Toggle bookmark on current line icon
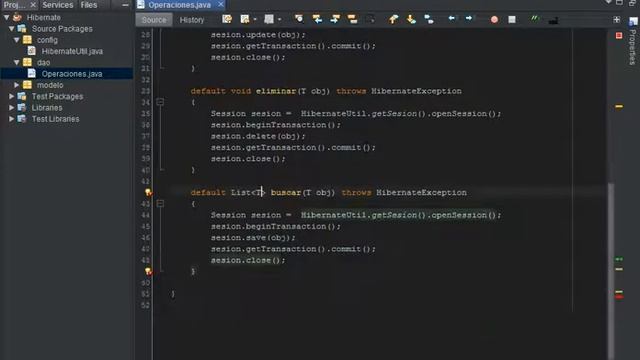The width and height of the screenshot is (640, 360). pos(429,19)
